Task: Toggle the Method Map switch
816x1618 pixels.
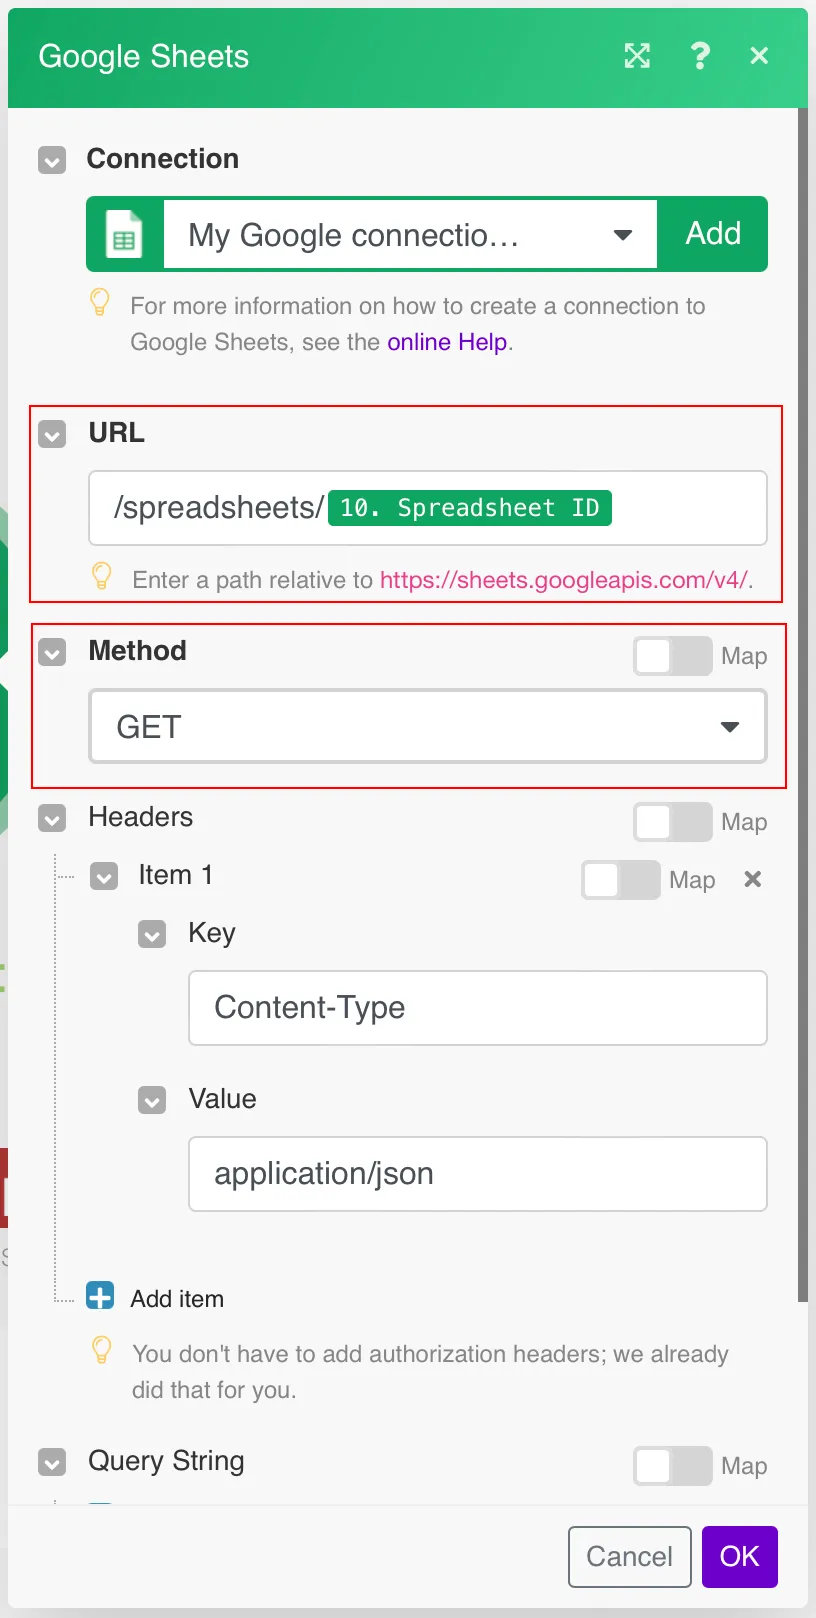Action: (x=672, y=656)
